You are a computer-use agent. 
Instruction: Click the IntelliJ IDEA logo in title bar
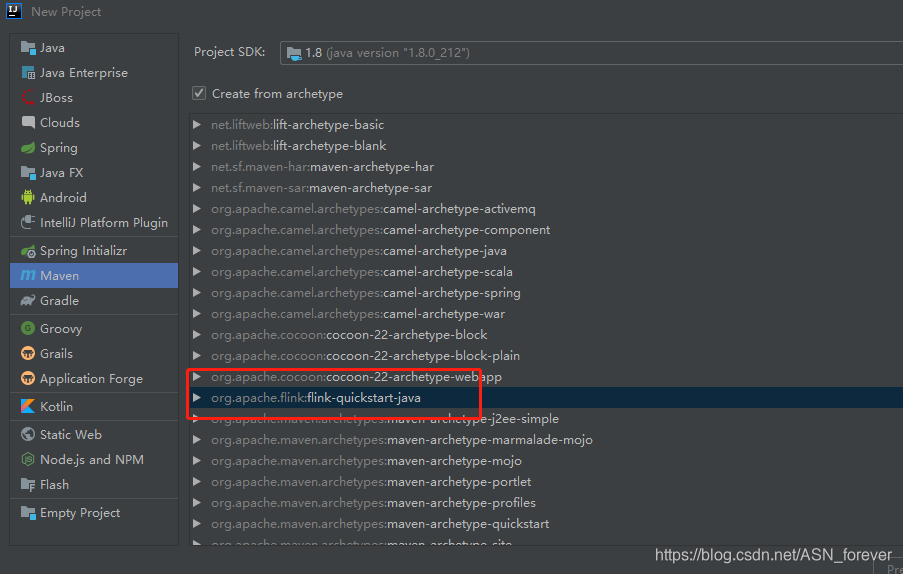tap(13, 10)
